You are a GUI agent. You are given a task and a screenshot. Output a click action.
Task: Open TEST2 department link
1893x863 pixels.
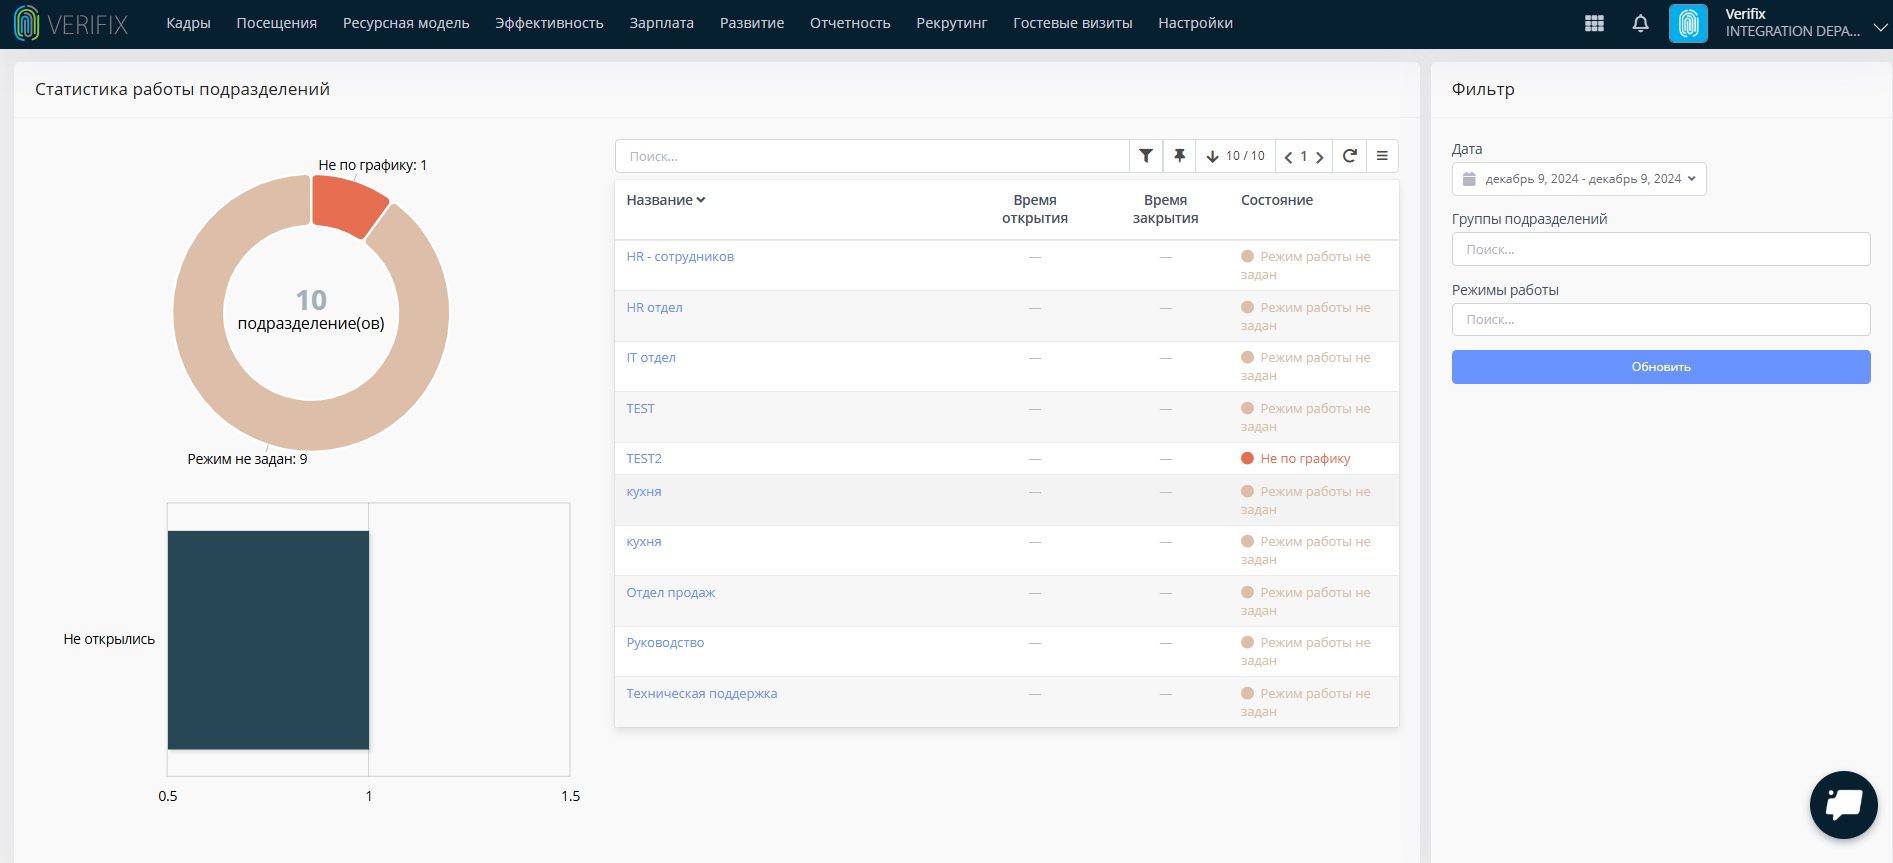[x=644, y=459]
